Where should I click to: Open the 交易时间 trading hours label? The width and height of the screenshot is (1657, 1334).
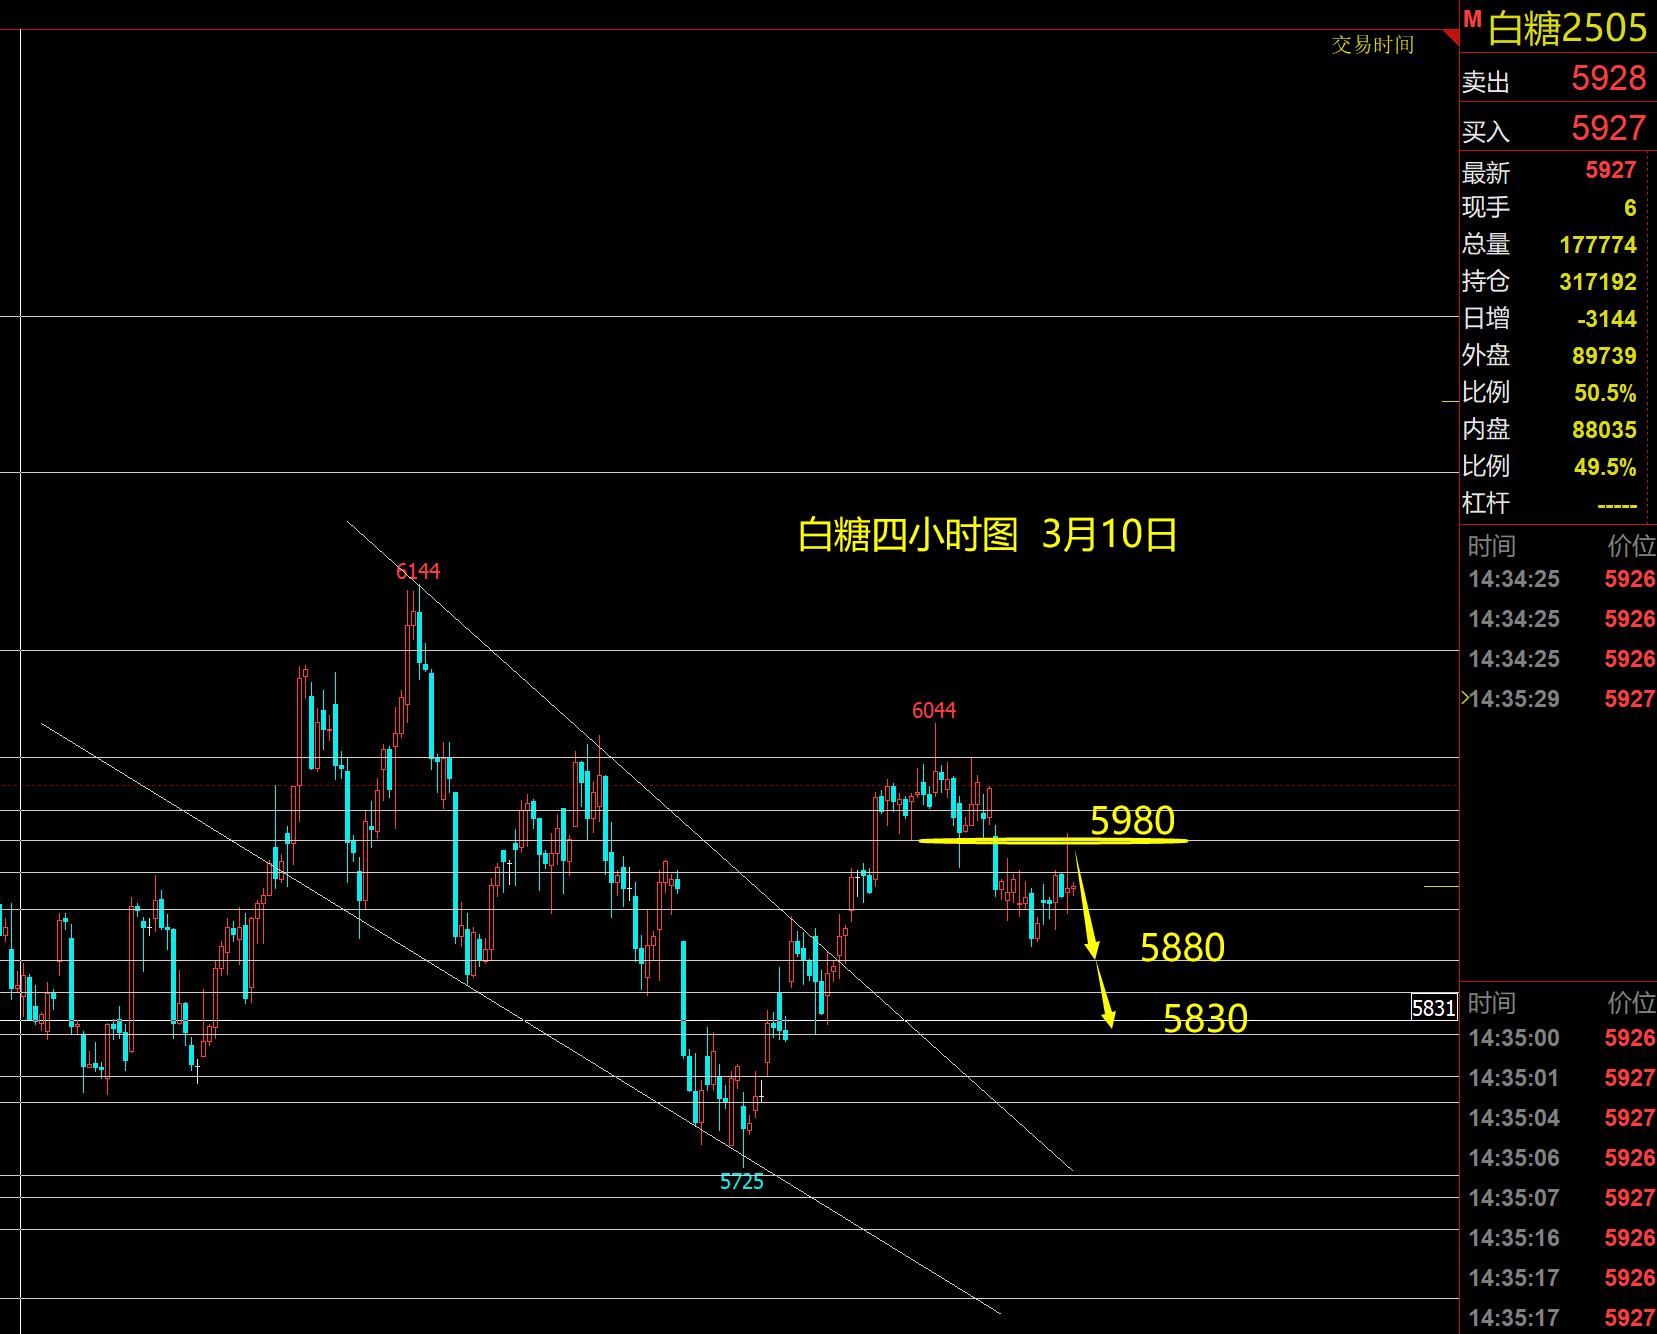(x=1372, y=45)
